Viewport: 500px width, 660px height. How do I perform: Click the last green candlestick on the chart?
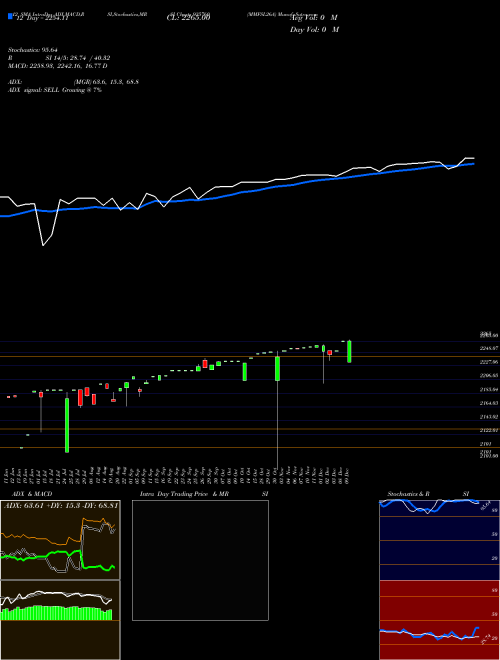click(349, 351)
